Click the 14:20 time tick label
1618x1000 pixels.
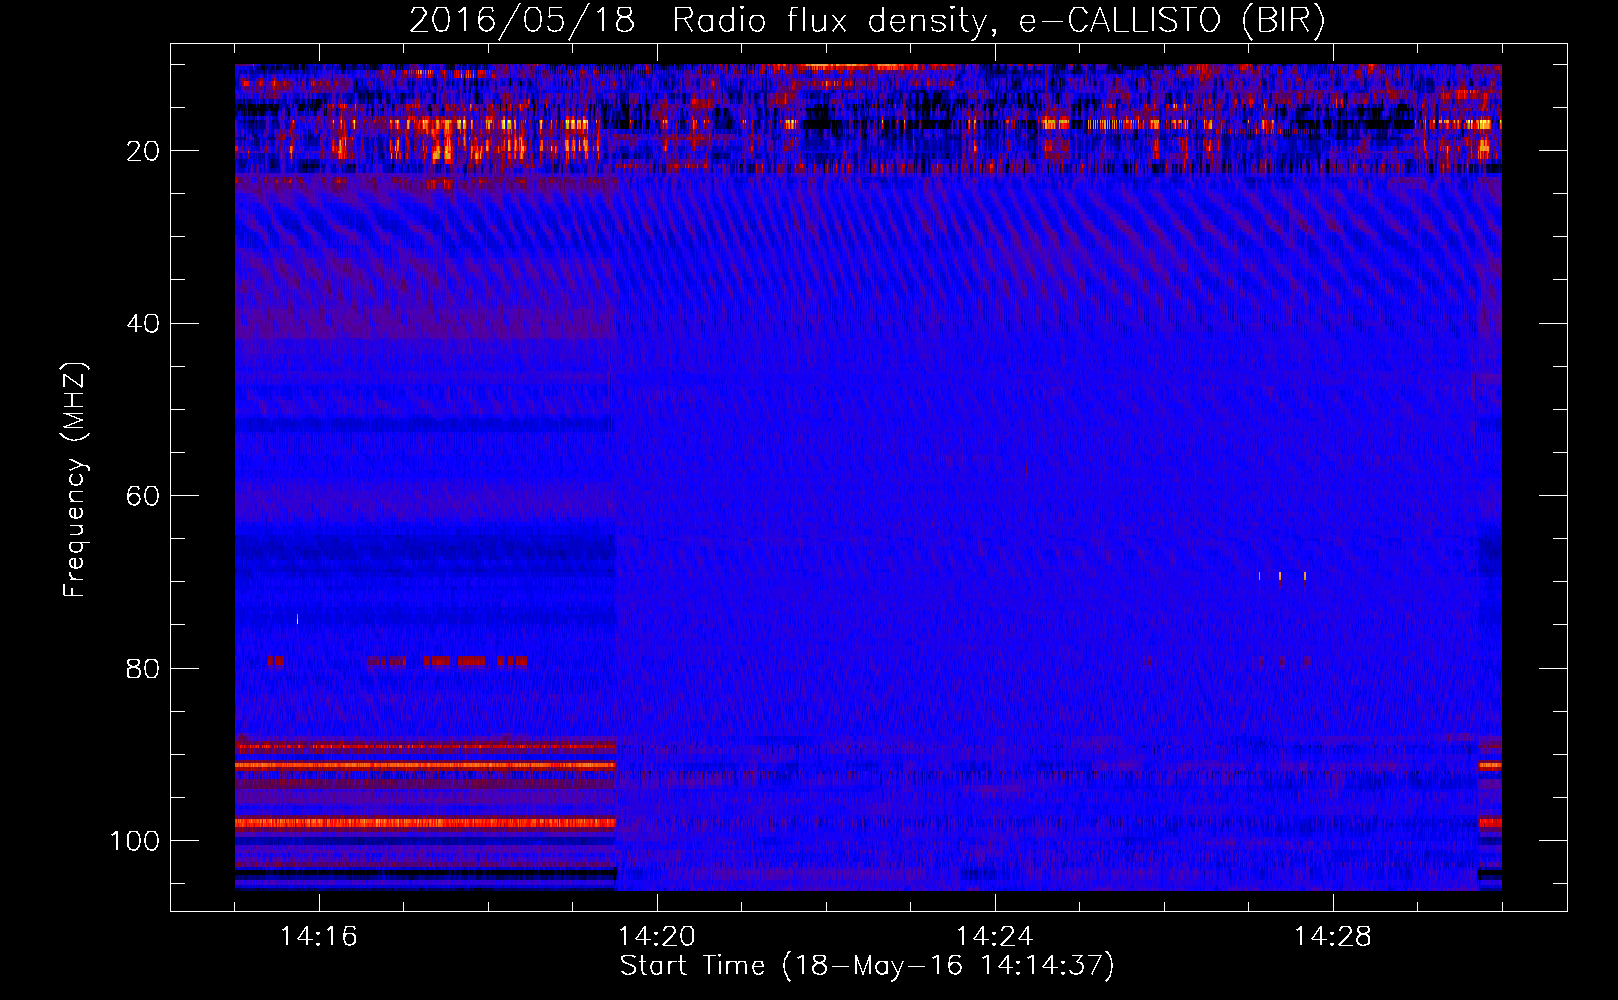pos(657,937)
